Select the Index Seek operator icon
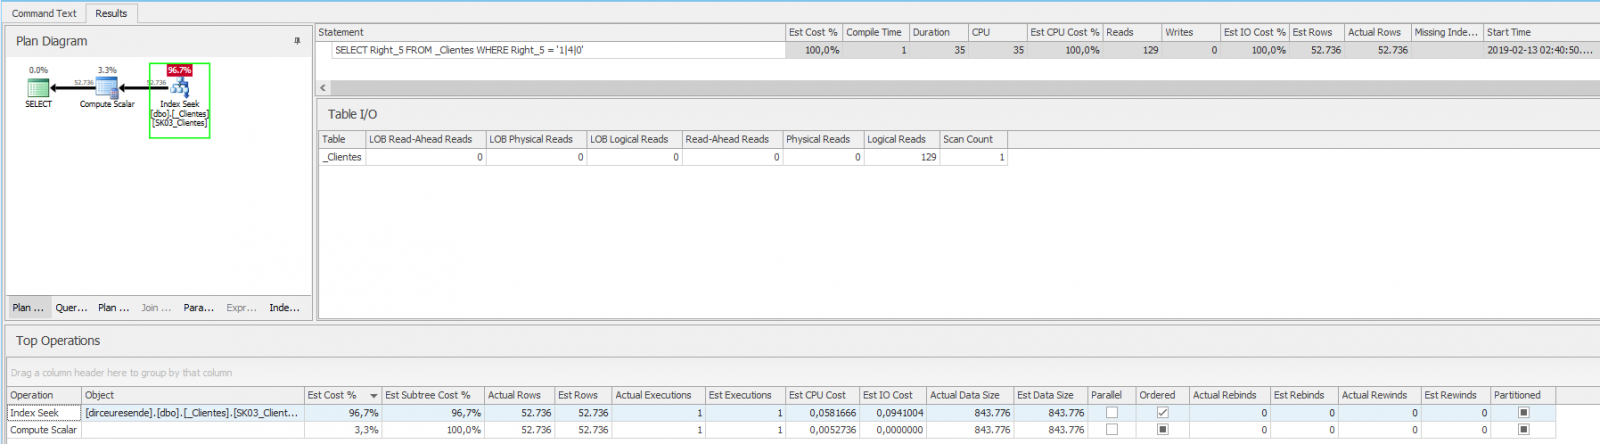 pyautogui.click(x=179, y=88)
